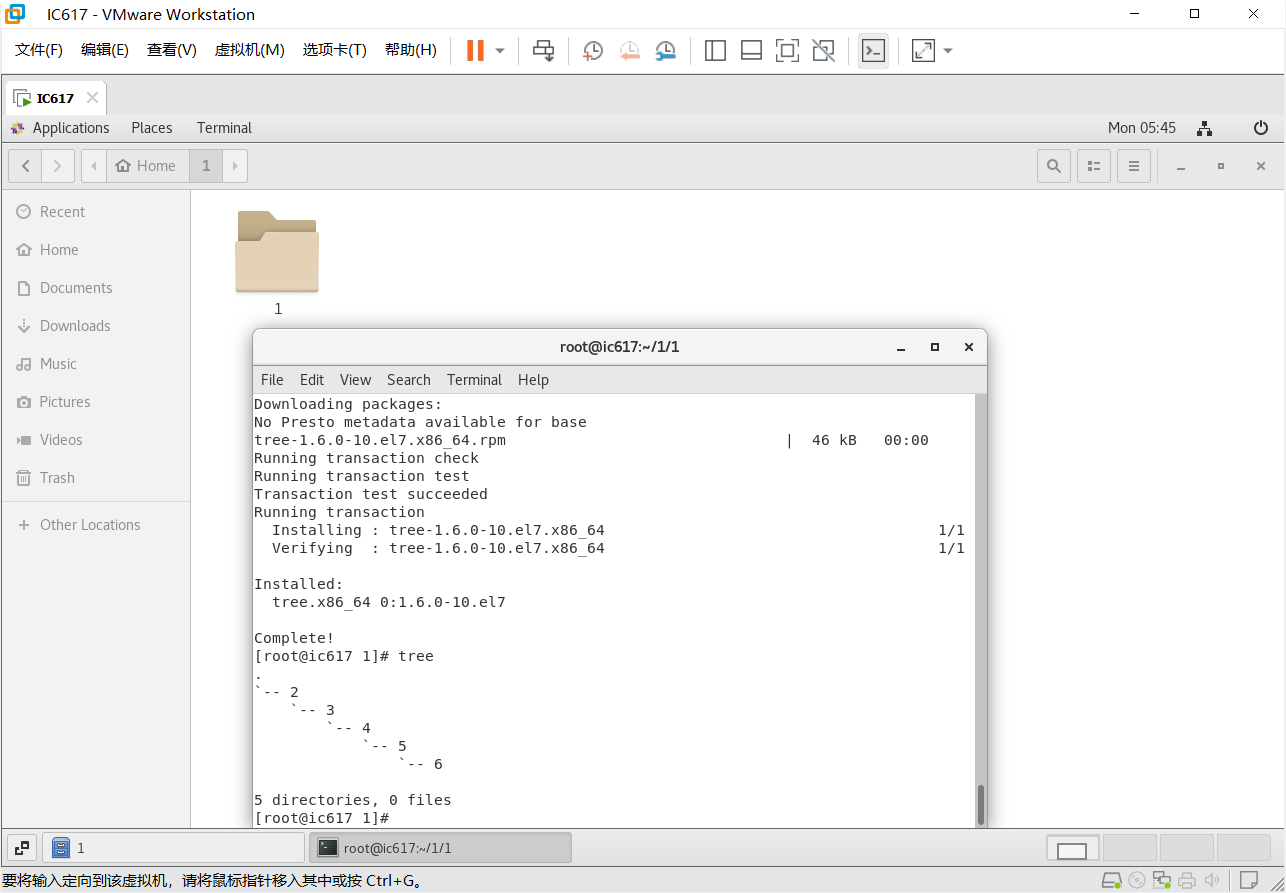Send Ctrl+Alt+Del to the virtual machine

[x=543, y=50]
